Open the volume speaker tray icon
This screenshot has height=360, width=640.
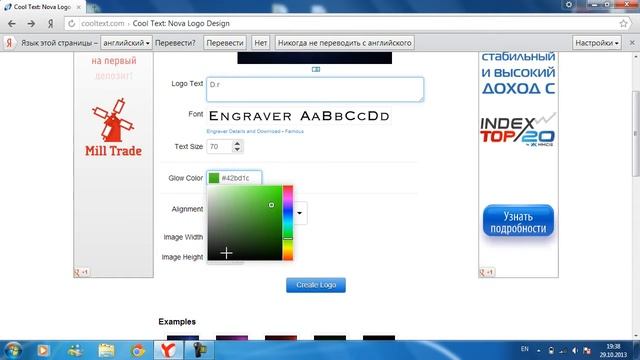tap(575, 351)
